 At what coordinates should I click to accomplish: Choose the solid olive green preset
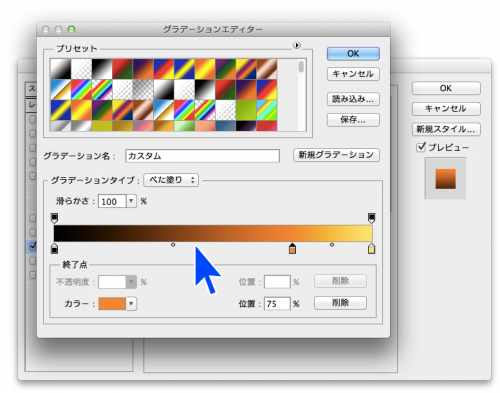pyautogui.click(x=246, y=110)
